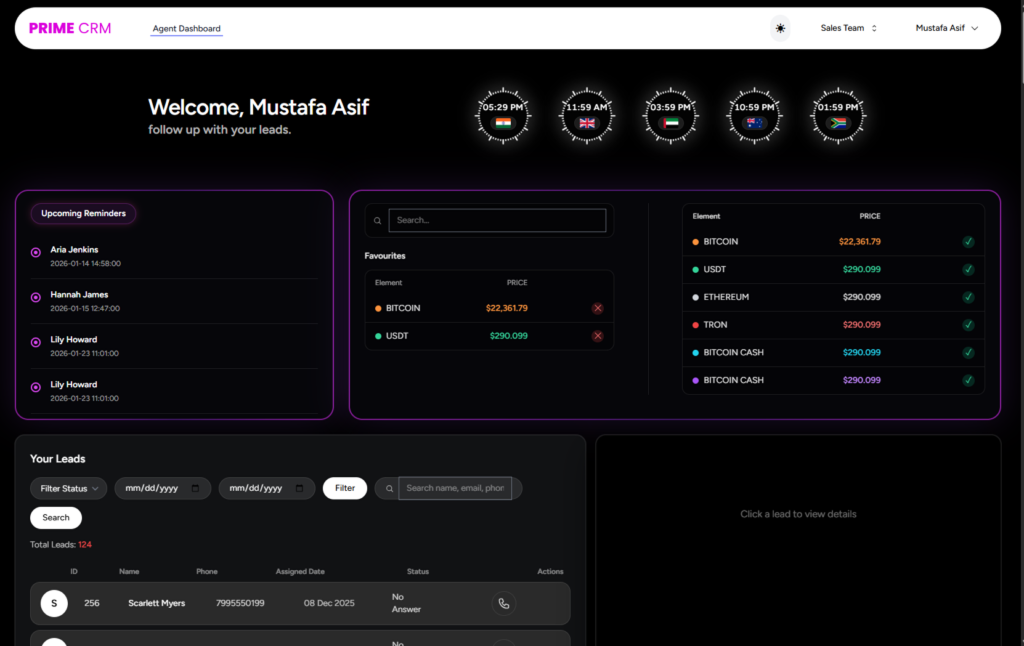This screenshot has width=1024, height=646.
Task: Click the Scarlett Myers avatar circle
Action: (54, 603)
